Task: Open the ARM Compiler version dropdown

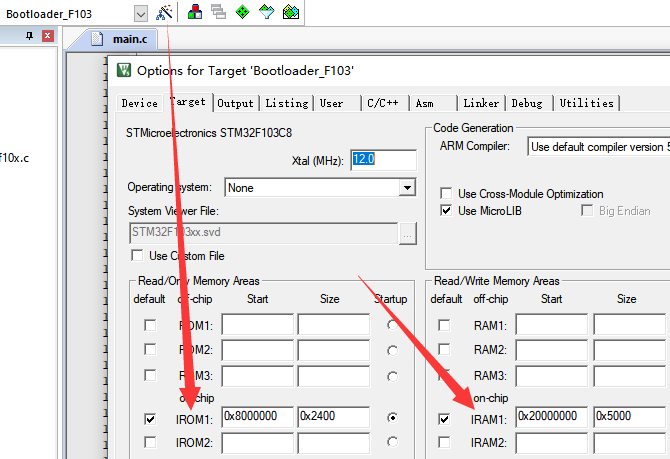Action: [x=598, y=147]
